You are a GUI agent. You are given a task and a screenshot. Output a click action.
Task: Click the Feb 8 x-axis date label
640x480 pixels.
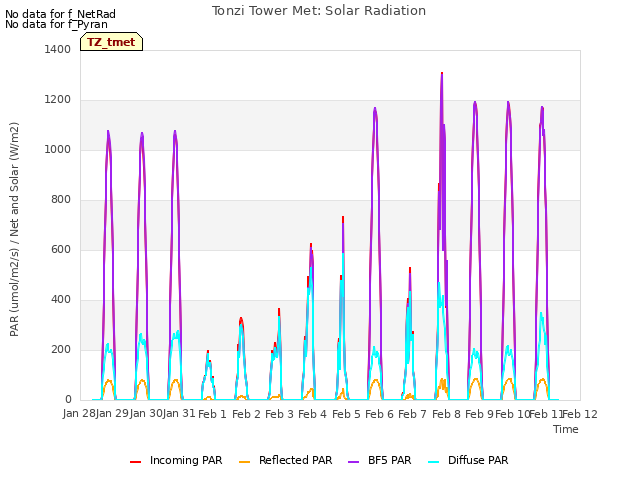(x=446, y=414)
